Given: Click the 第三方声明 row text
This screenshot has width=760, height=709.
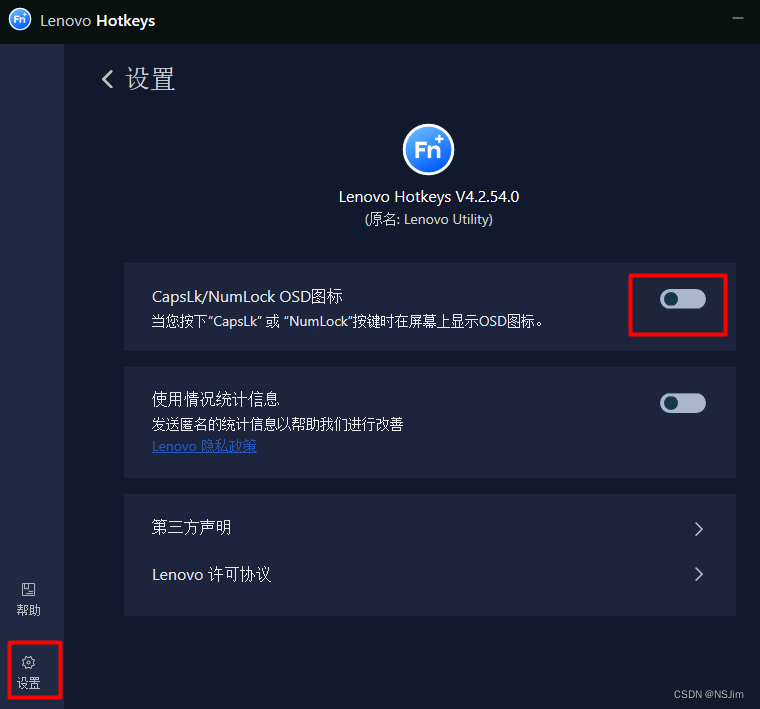Looking at the screenshot, I should (191, 527).
